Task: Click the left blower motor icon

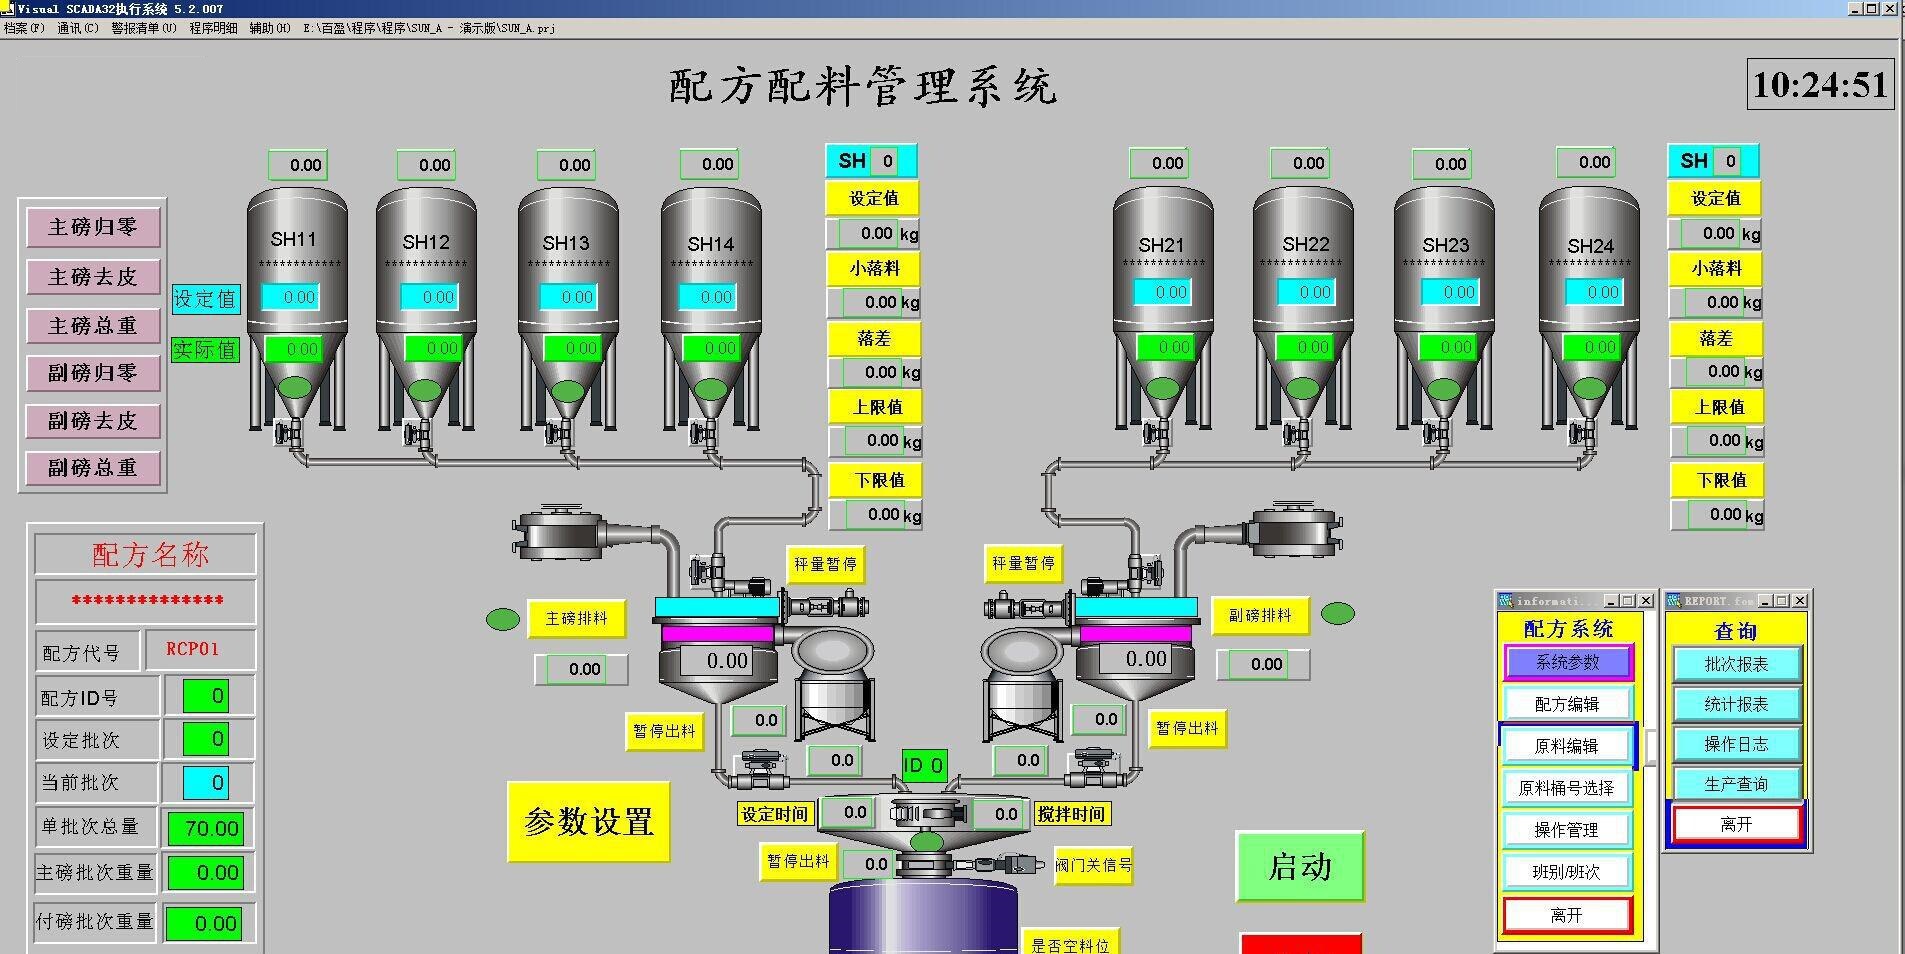Action: [x=560, y=532]
